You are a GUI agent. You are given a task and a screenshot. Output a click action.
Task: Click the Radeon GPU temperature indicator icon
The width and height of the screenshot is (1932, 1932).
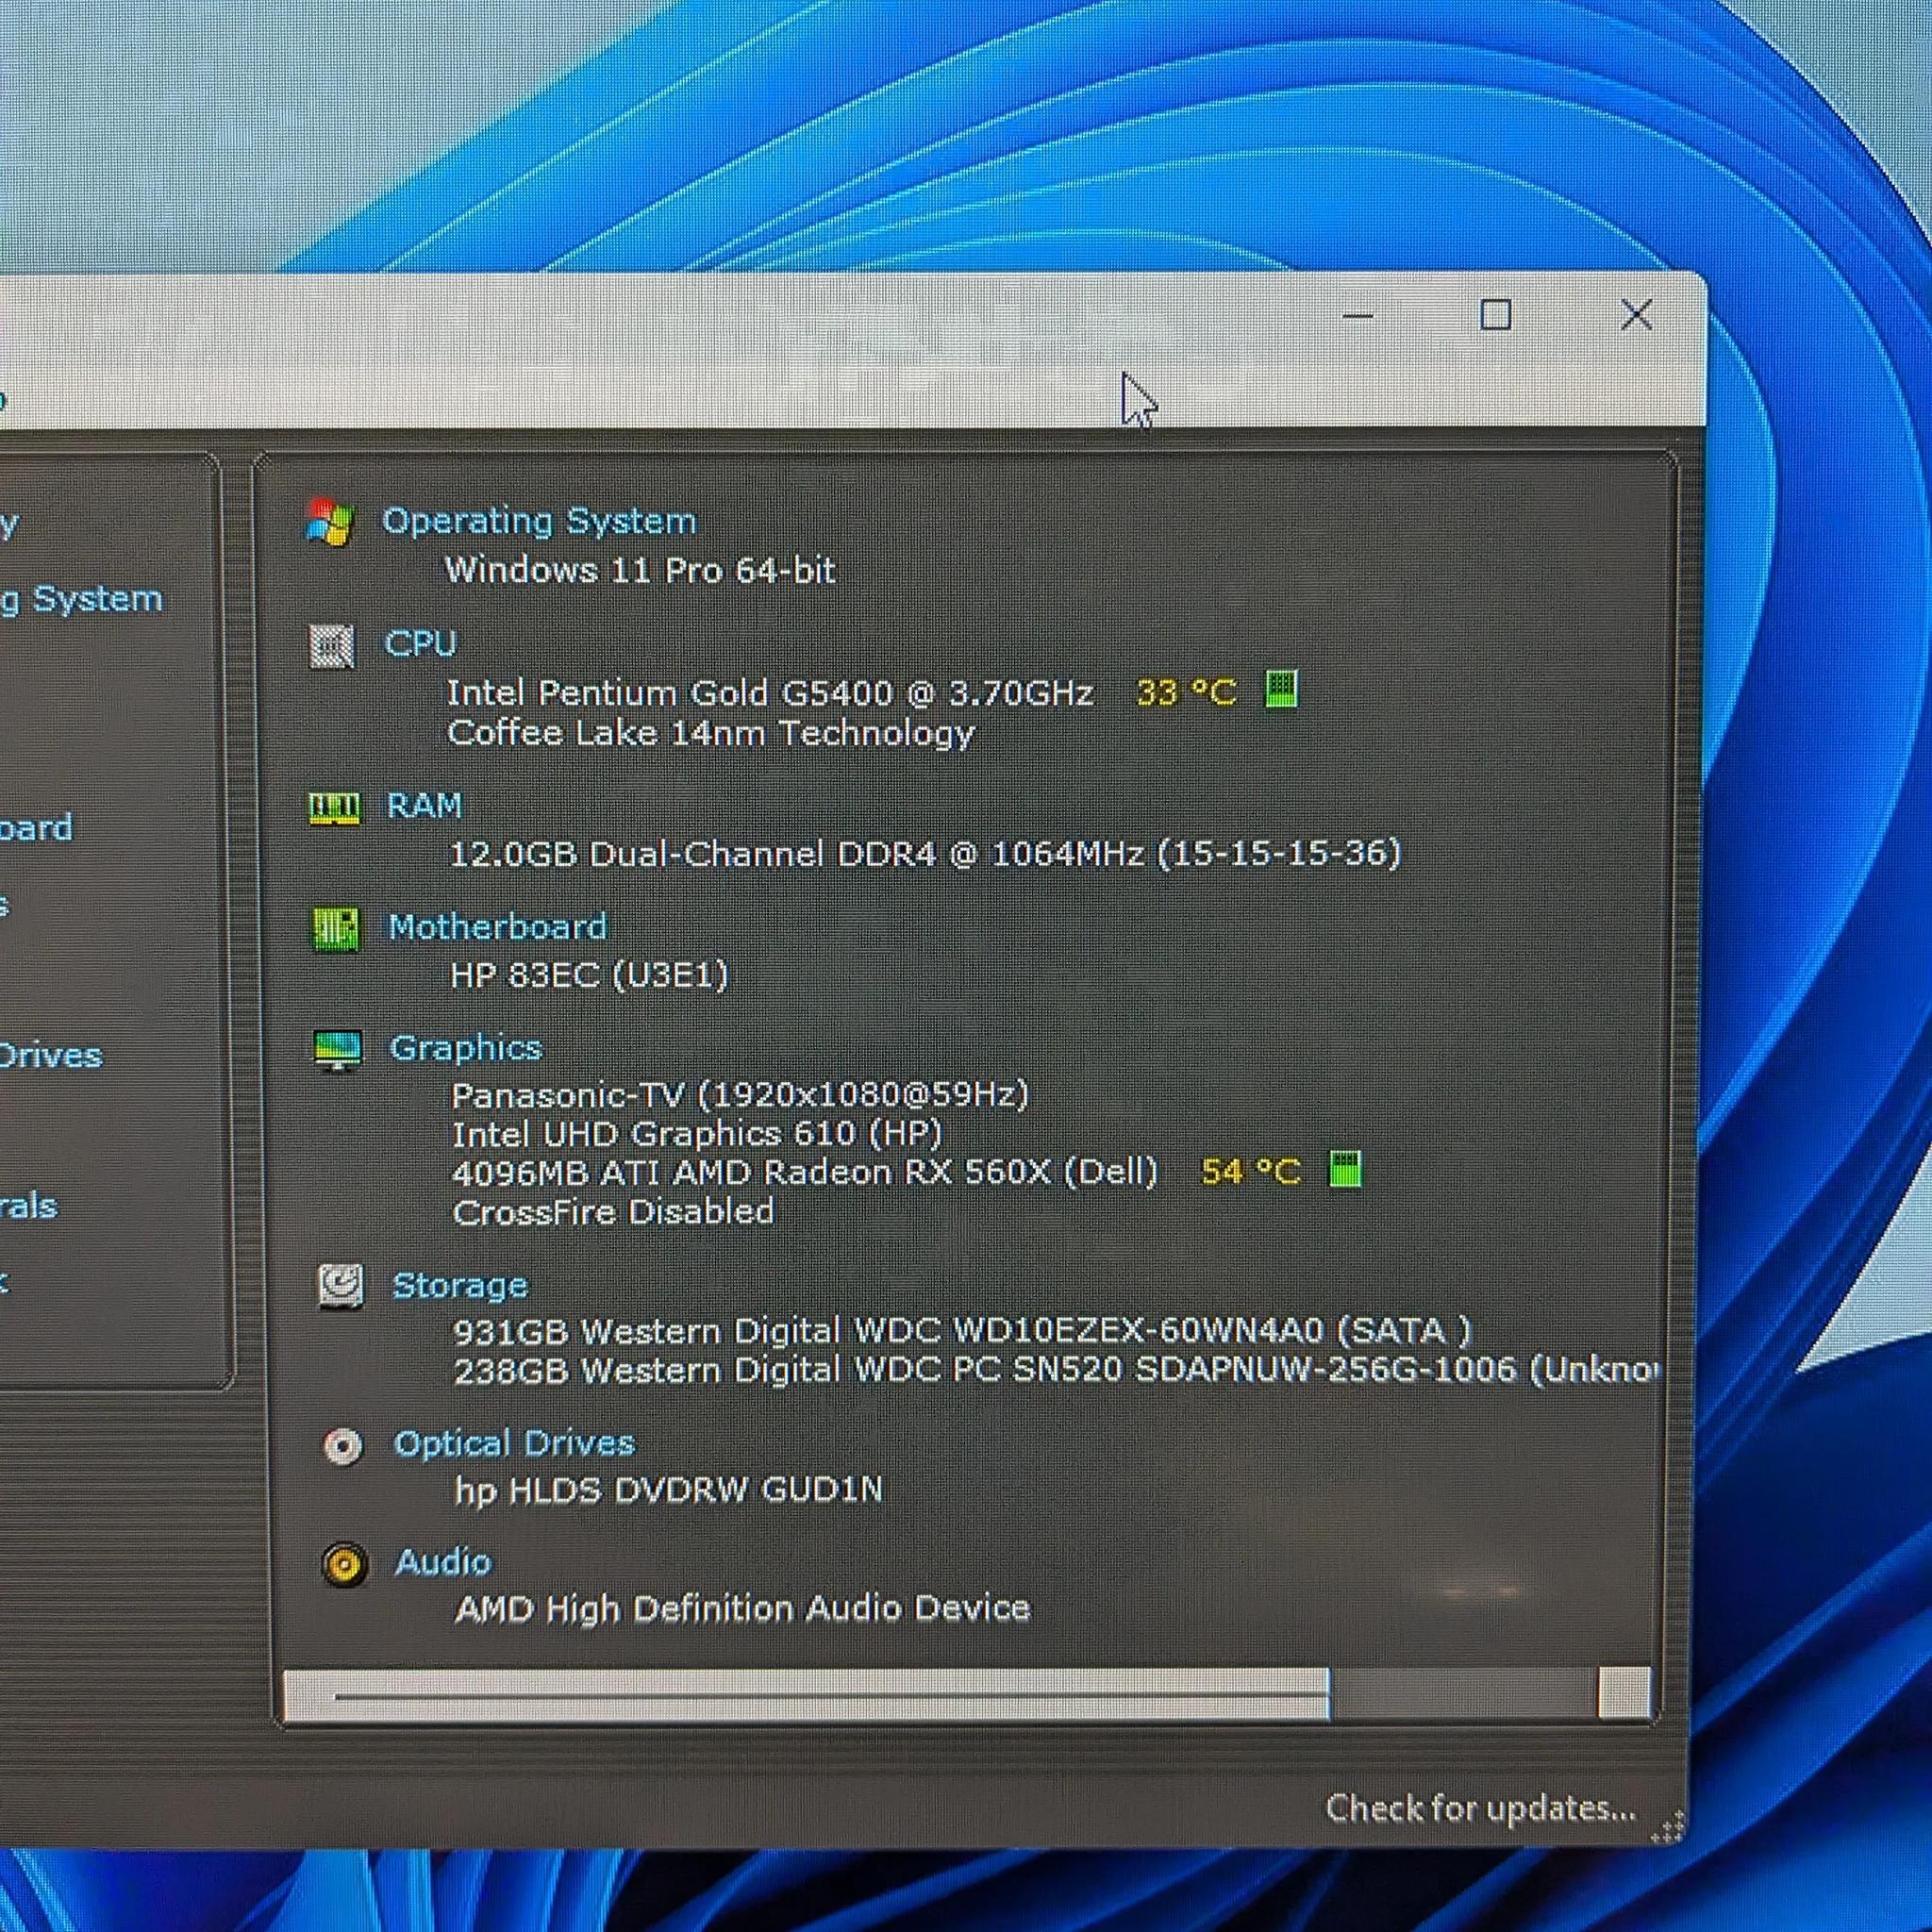coord(1345,1168)
